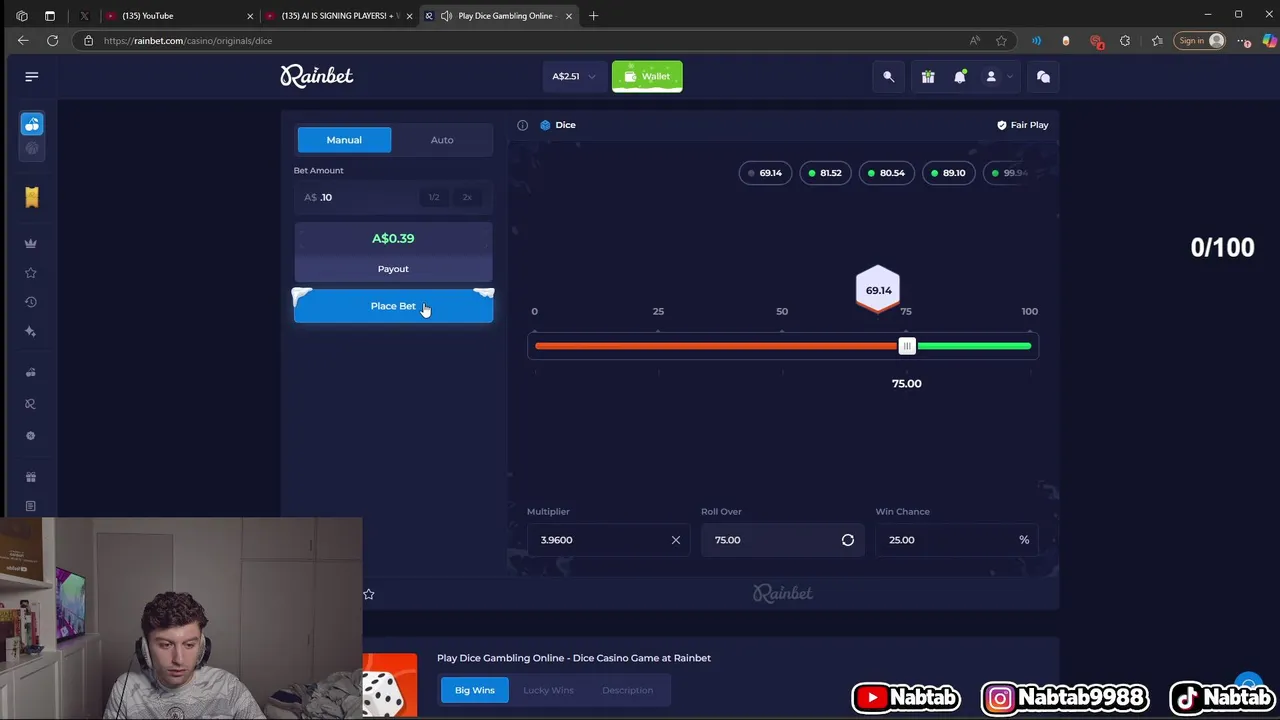
Task: Open the 69.14 roll history chip
Action: pyautogui.click(x=766, y=173)
